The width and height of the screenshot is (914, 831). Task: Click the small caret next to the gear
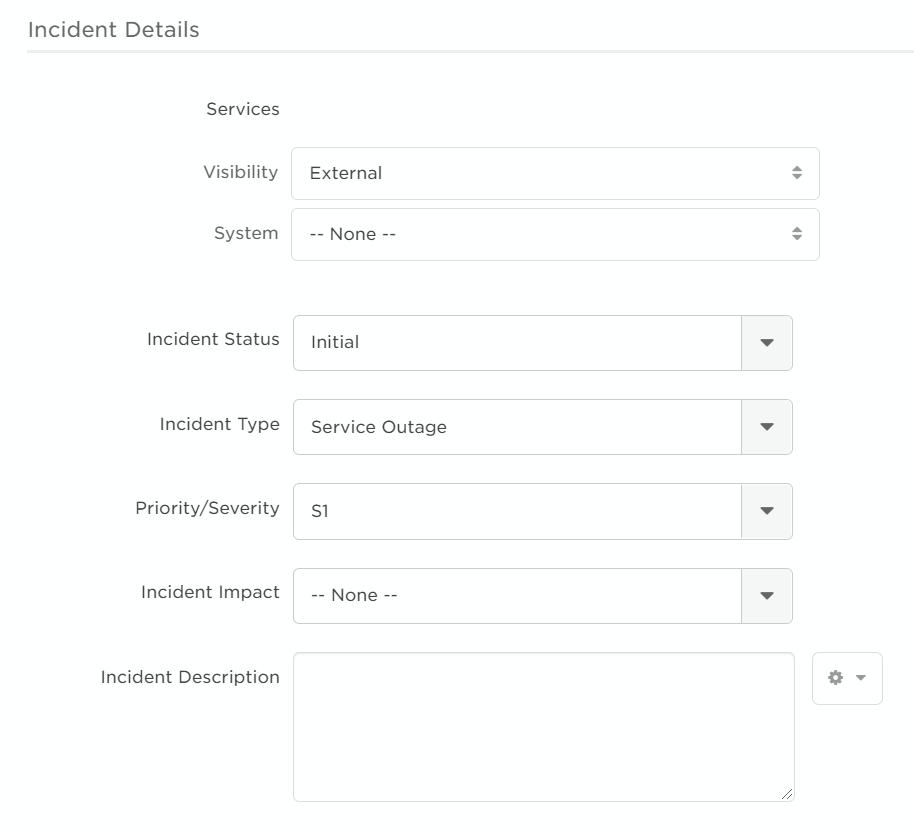(x=860, y=678)
